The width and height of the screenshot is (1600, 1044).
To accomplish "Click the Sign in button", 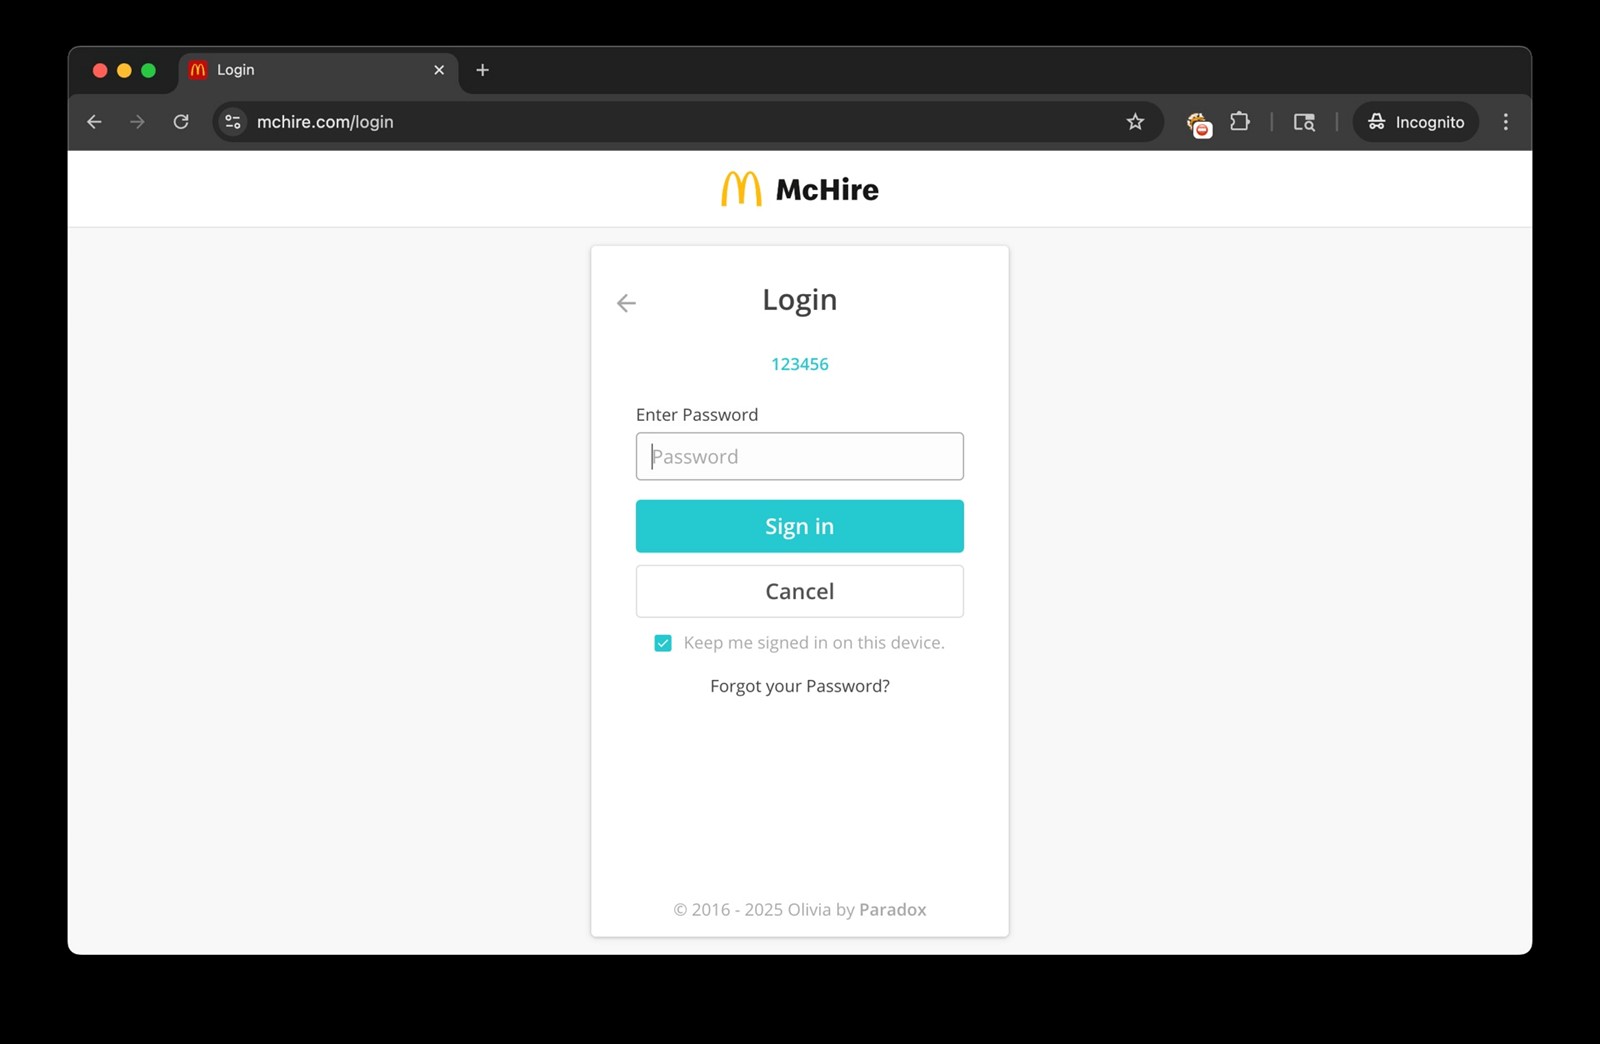I will coord(800,526).
